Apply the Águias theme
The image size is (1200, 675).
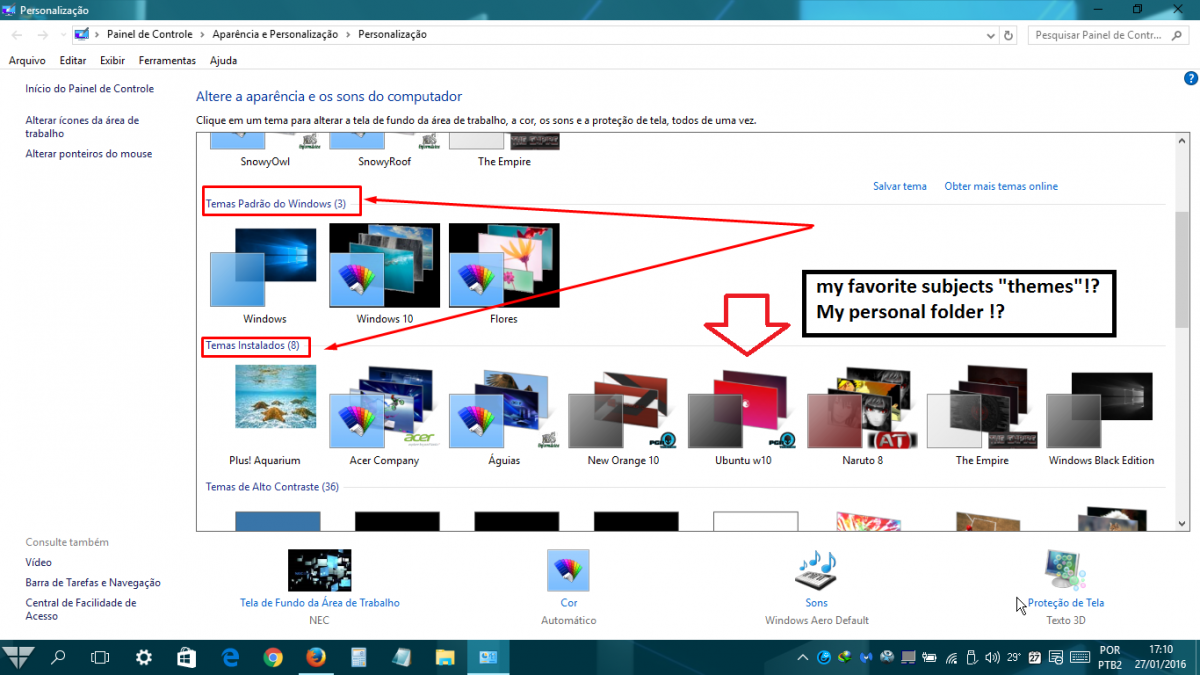pos(504,415)
